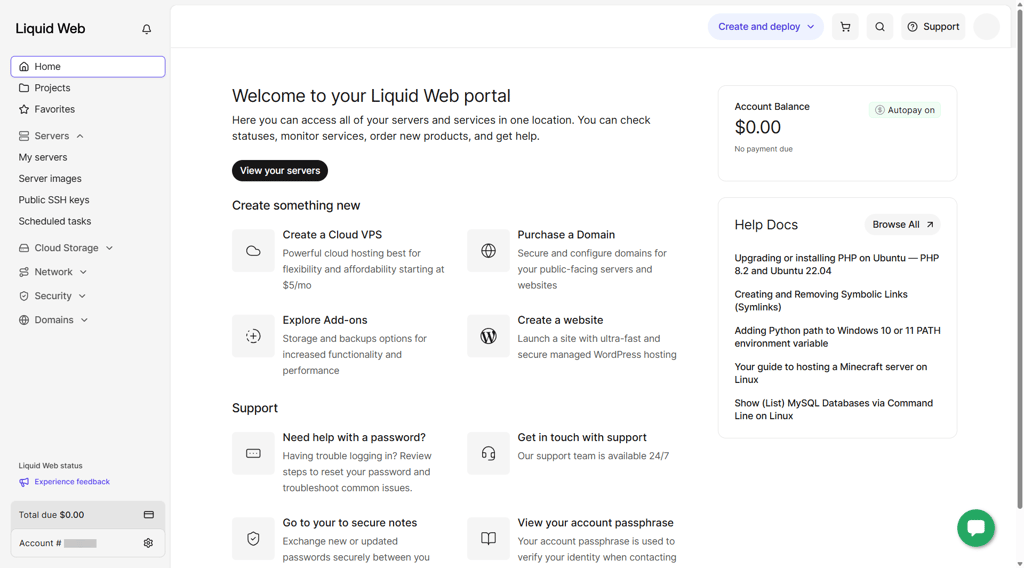
Task: Click the headset icon for Get in touch with support
Action: pyautogui.click(x=488, y=453)
